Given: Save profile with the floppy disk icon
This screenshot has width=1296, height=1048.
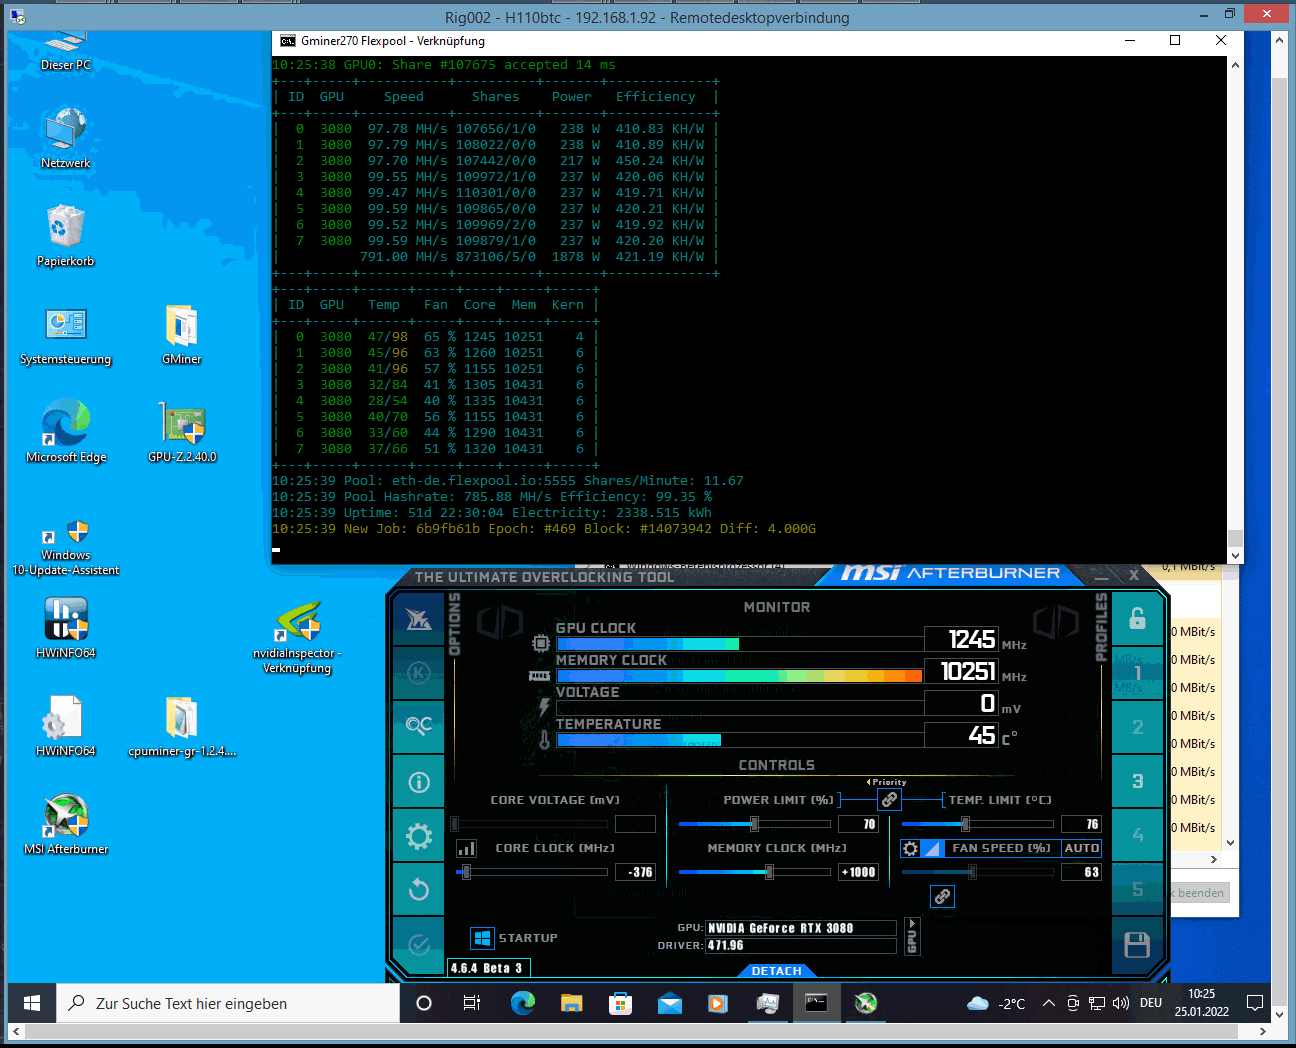Looking at the screenshot, I should point(1137,945).
